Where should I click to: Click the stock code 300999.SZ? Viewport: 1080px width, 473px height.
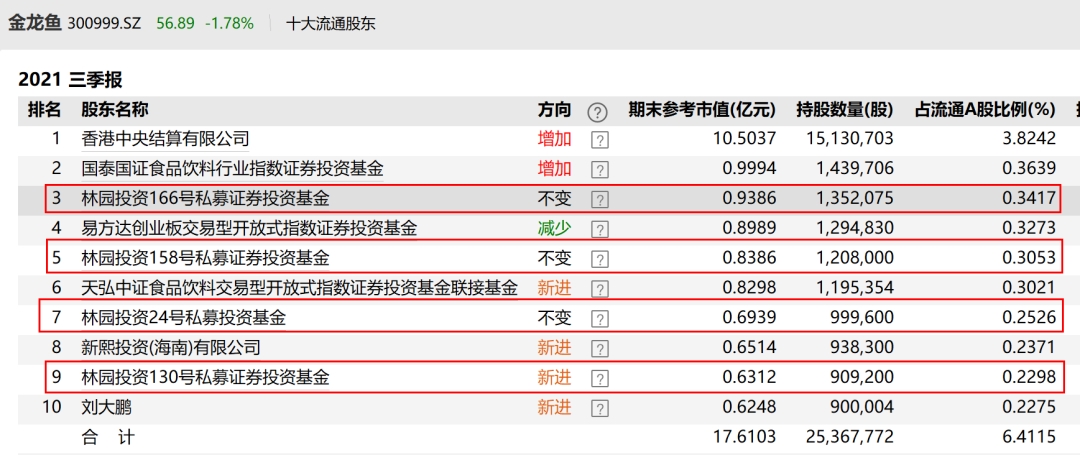point(104,23)
